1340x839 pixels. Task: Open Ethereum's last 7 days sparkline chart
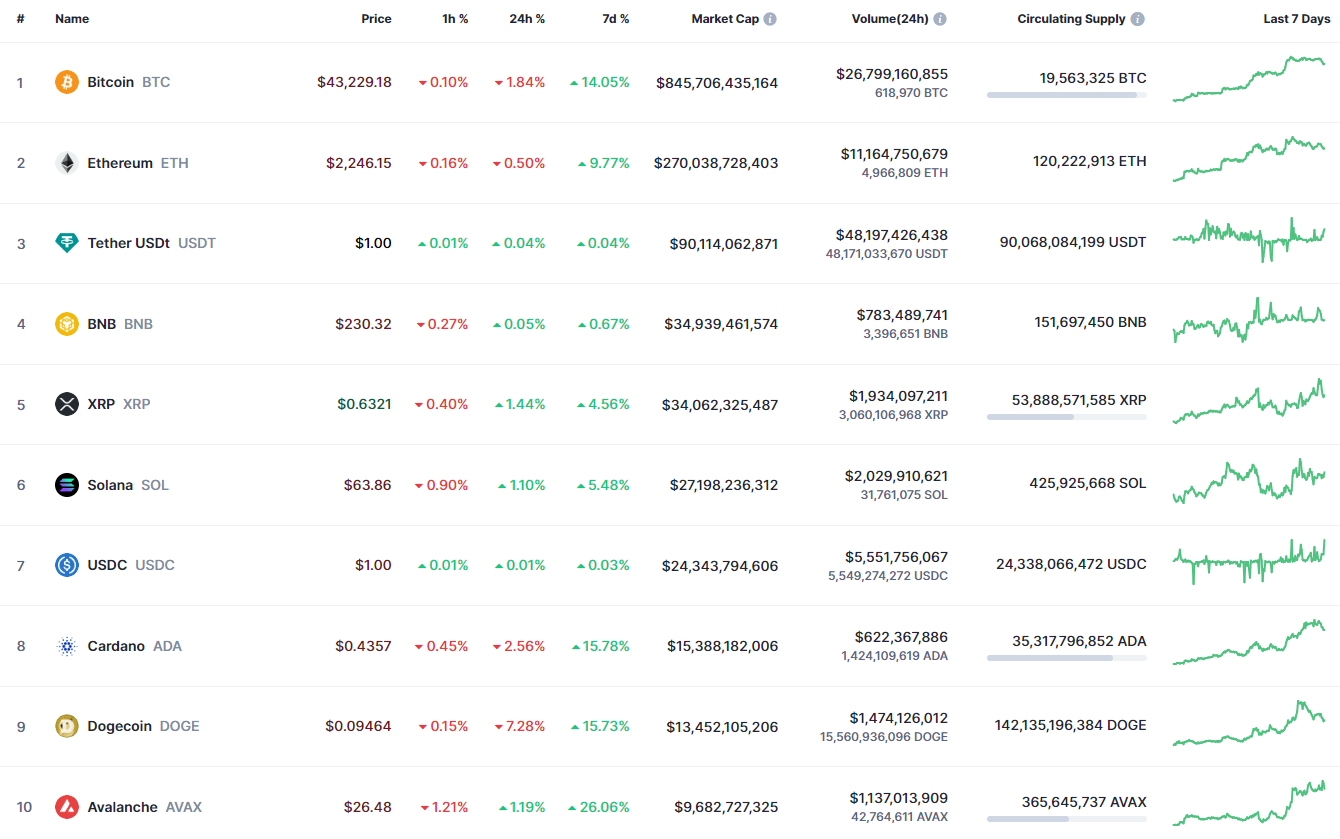pos(1249,160)
